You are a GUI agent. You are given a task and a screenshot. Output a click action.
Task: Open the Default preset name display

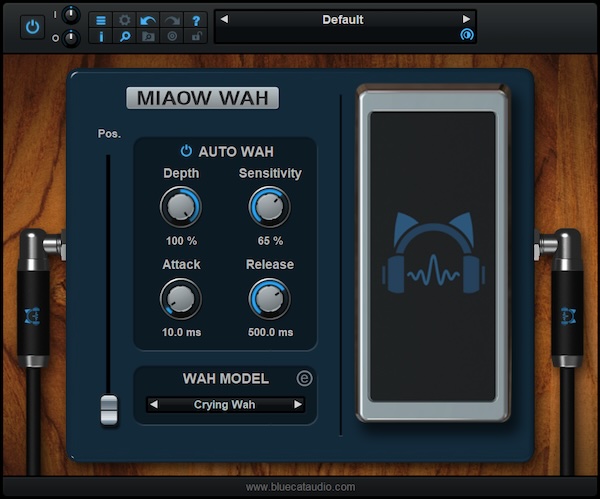coord(342,20)
